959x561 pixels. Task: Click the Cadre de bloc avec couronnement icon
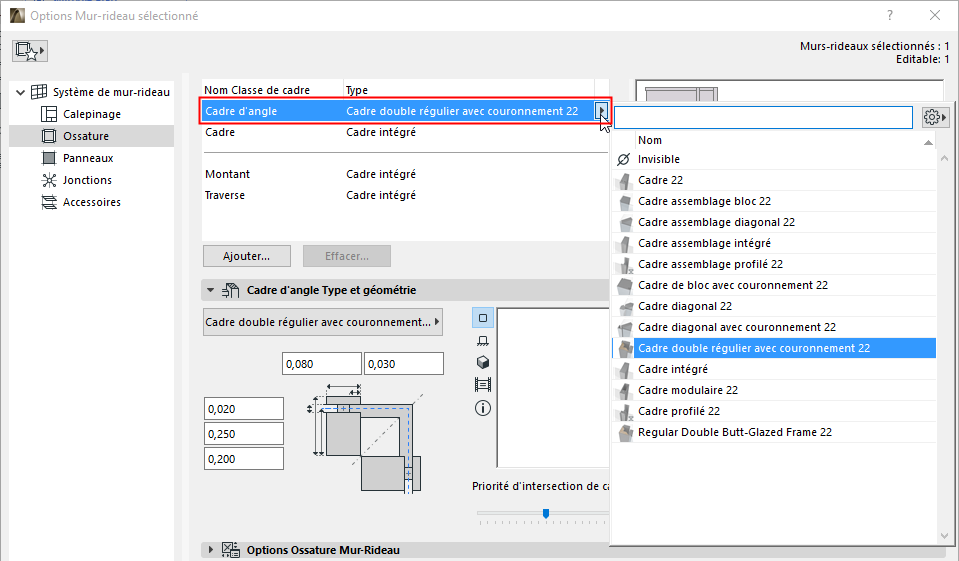click(x=624, y=285)
